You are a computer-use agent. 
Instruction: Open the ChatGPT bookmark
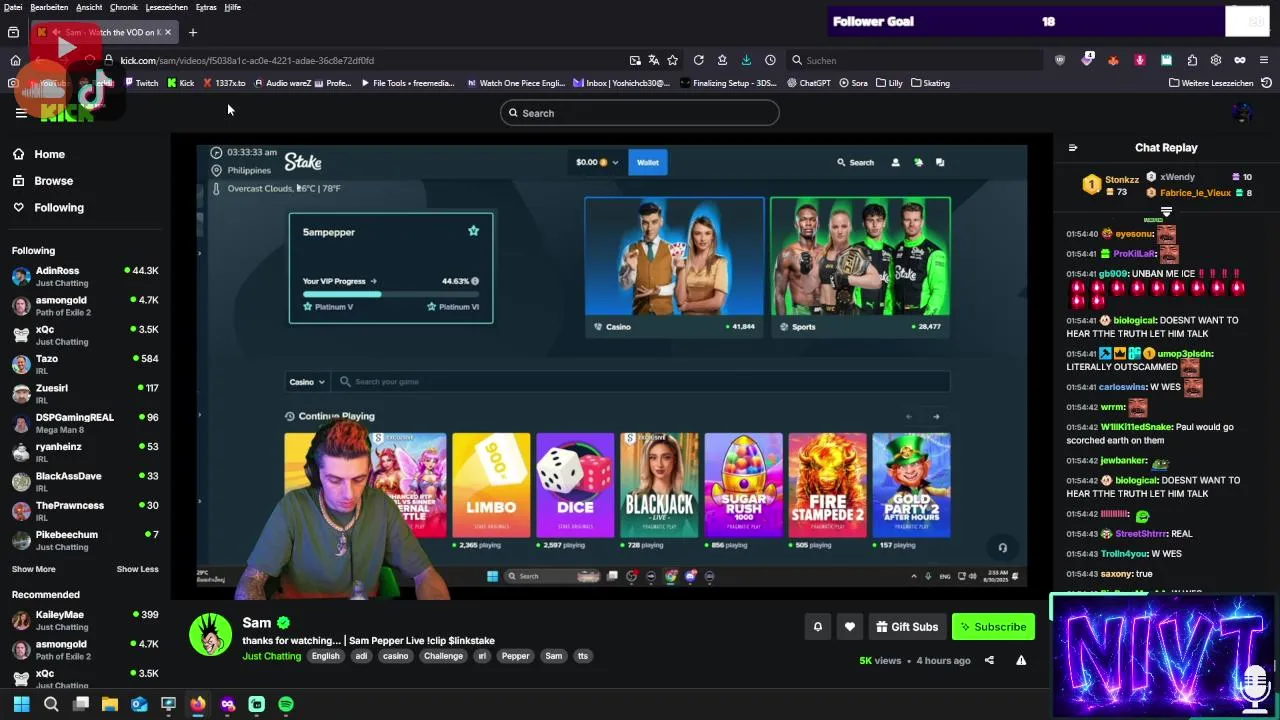pos(808,83)
